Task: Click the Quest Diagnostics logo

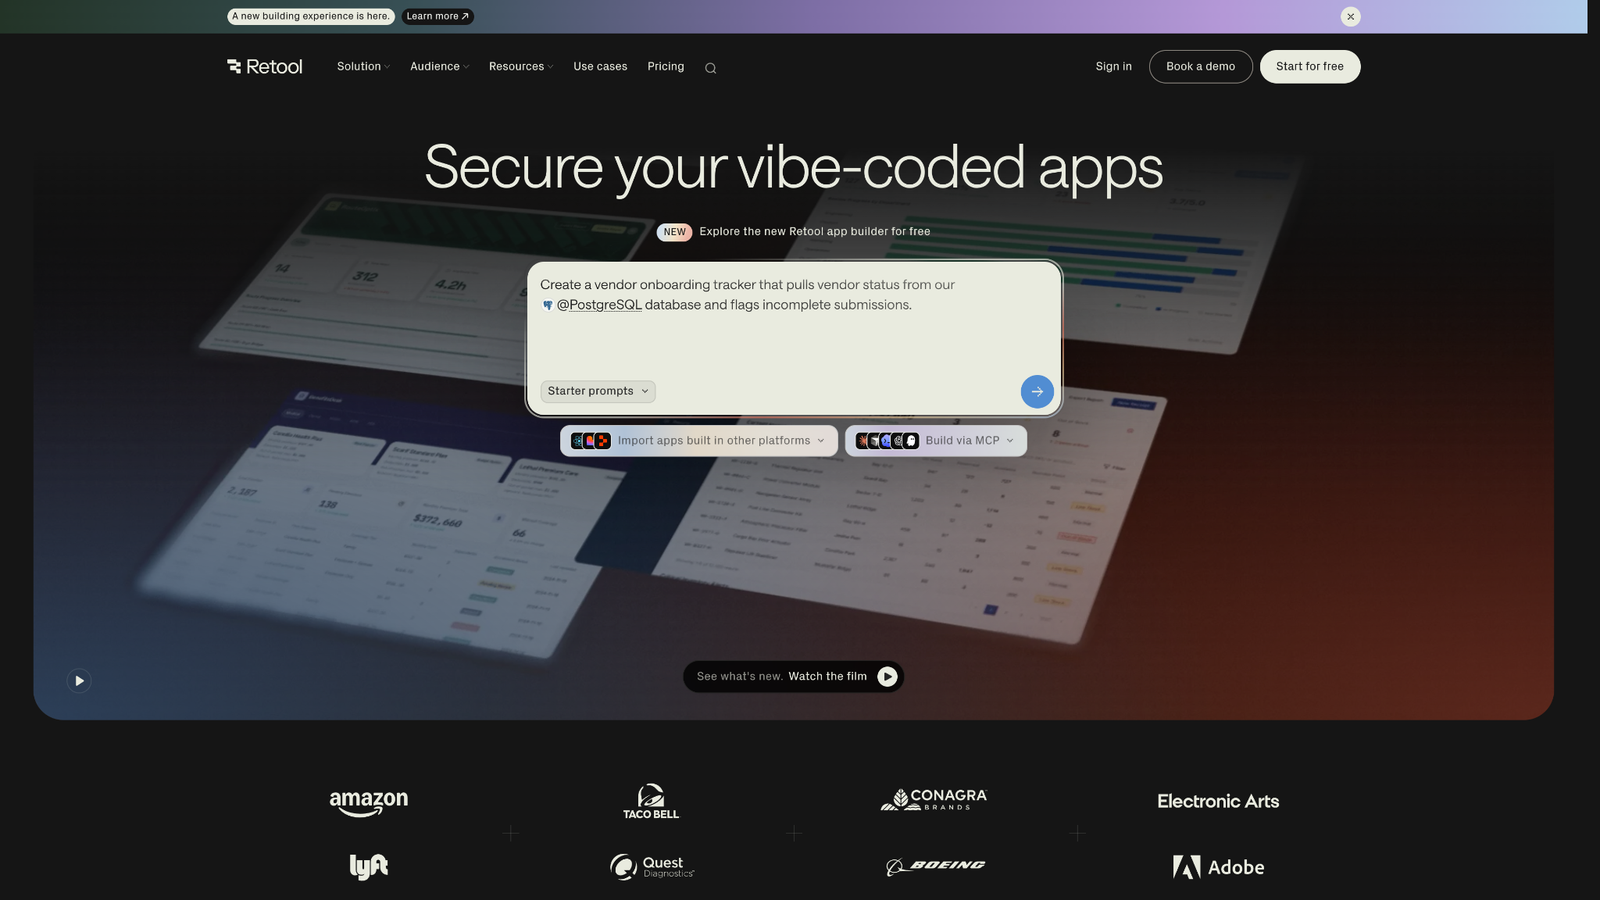Action: click(652, 866)
